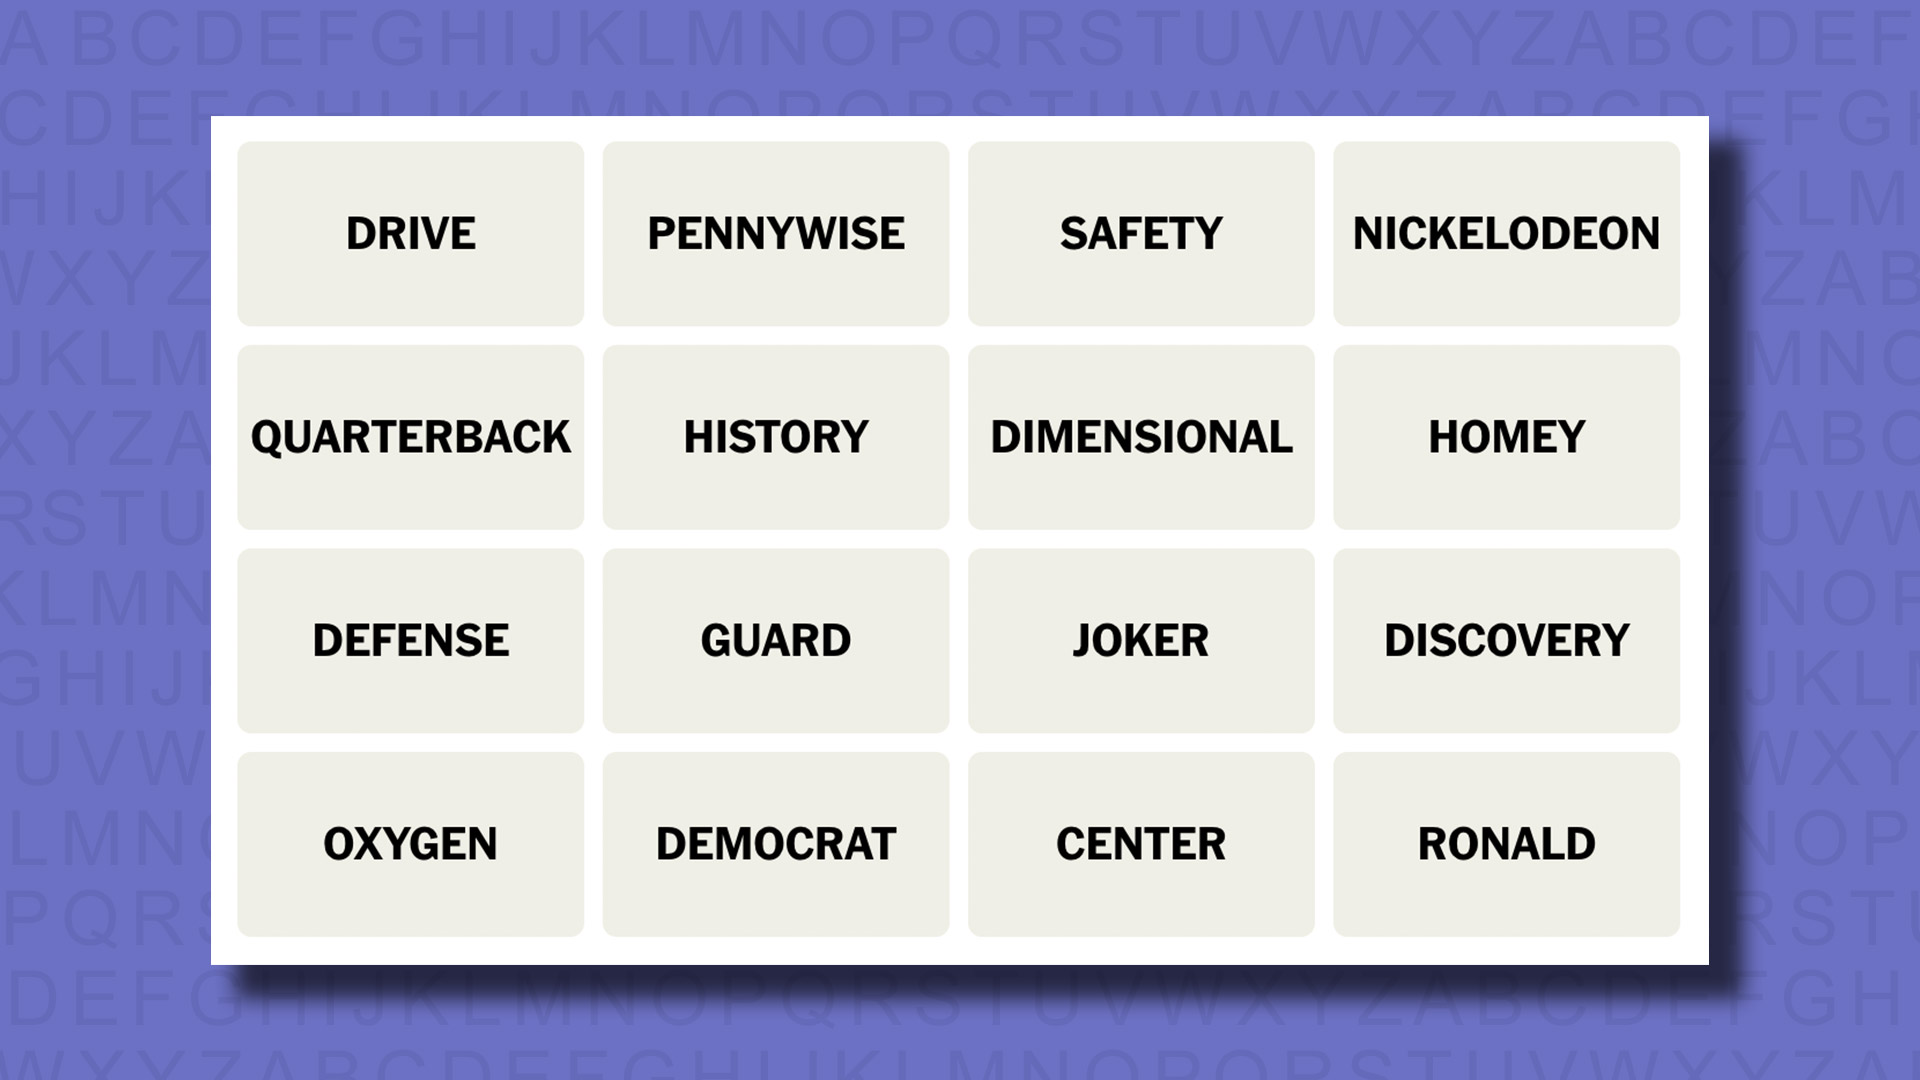Click the OXYGEN tile
Image resolution: width=1920 pixels, height=1080 pixels.
click(410, 843)
